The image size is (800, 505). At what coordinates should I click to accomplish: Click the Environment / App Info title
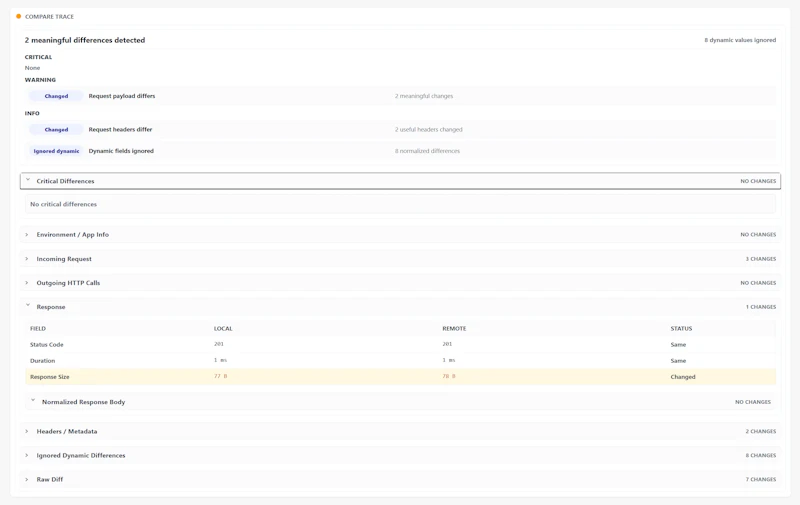click(x=72, y=235)
